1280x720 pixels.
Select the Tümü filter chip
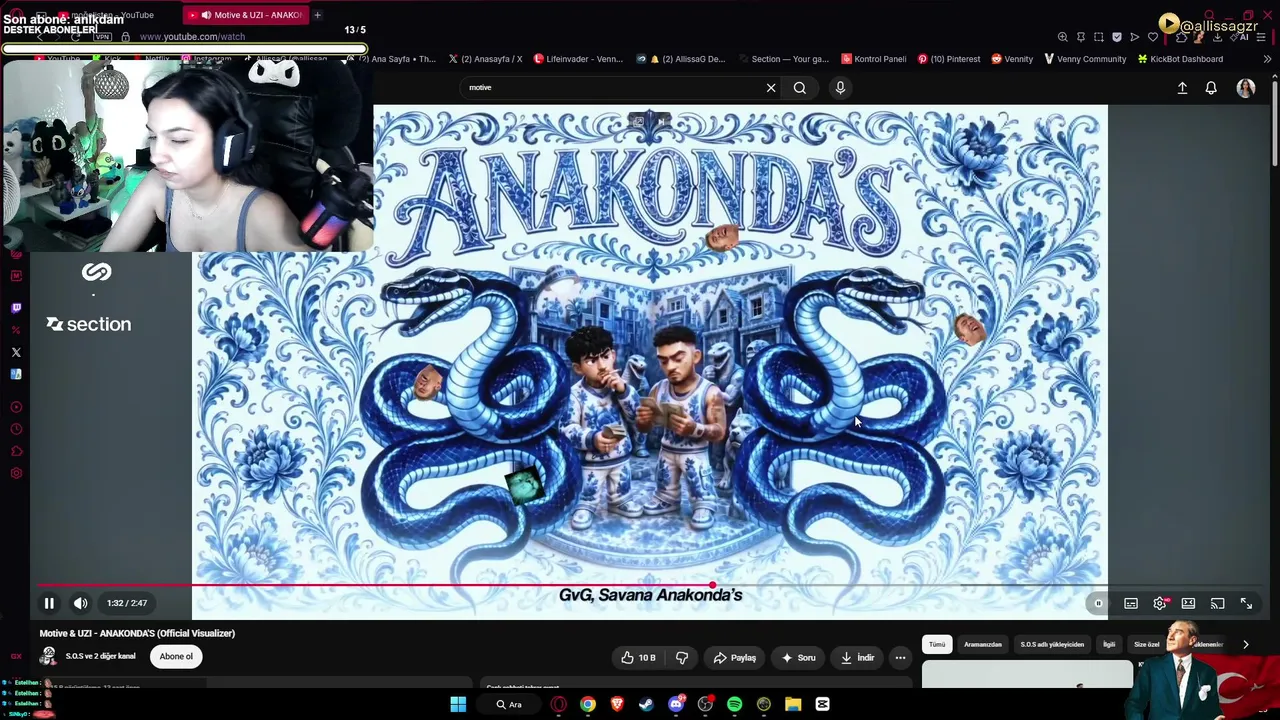937,644
